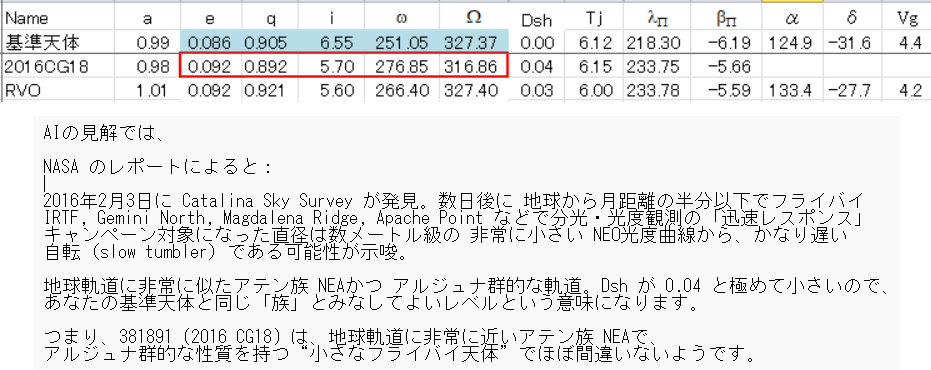This screenshot has width=931, height=370.
Task: Select cell with value 327.37
Action: click(474, 42)
